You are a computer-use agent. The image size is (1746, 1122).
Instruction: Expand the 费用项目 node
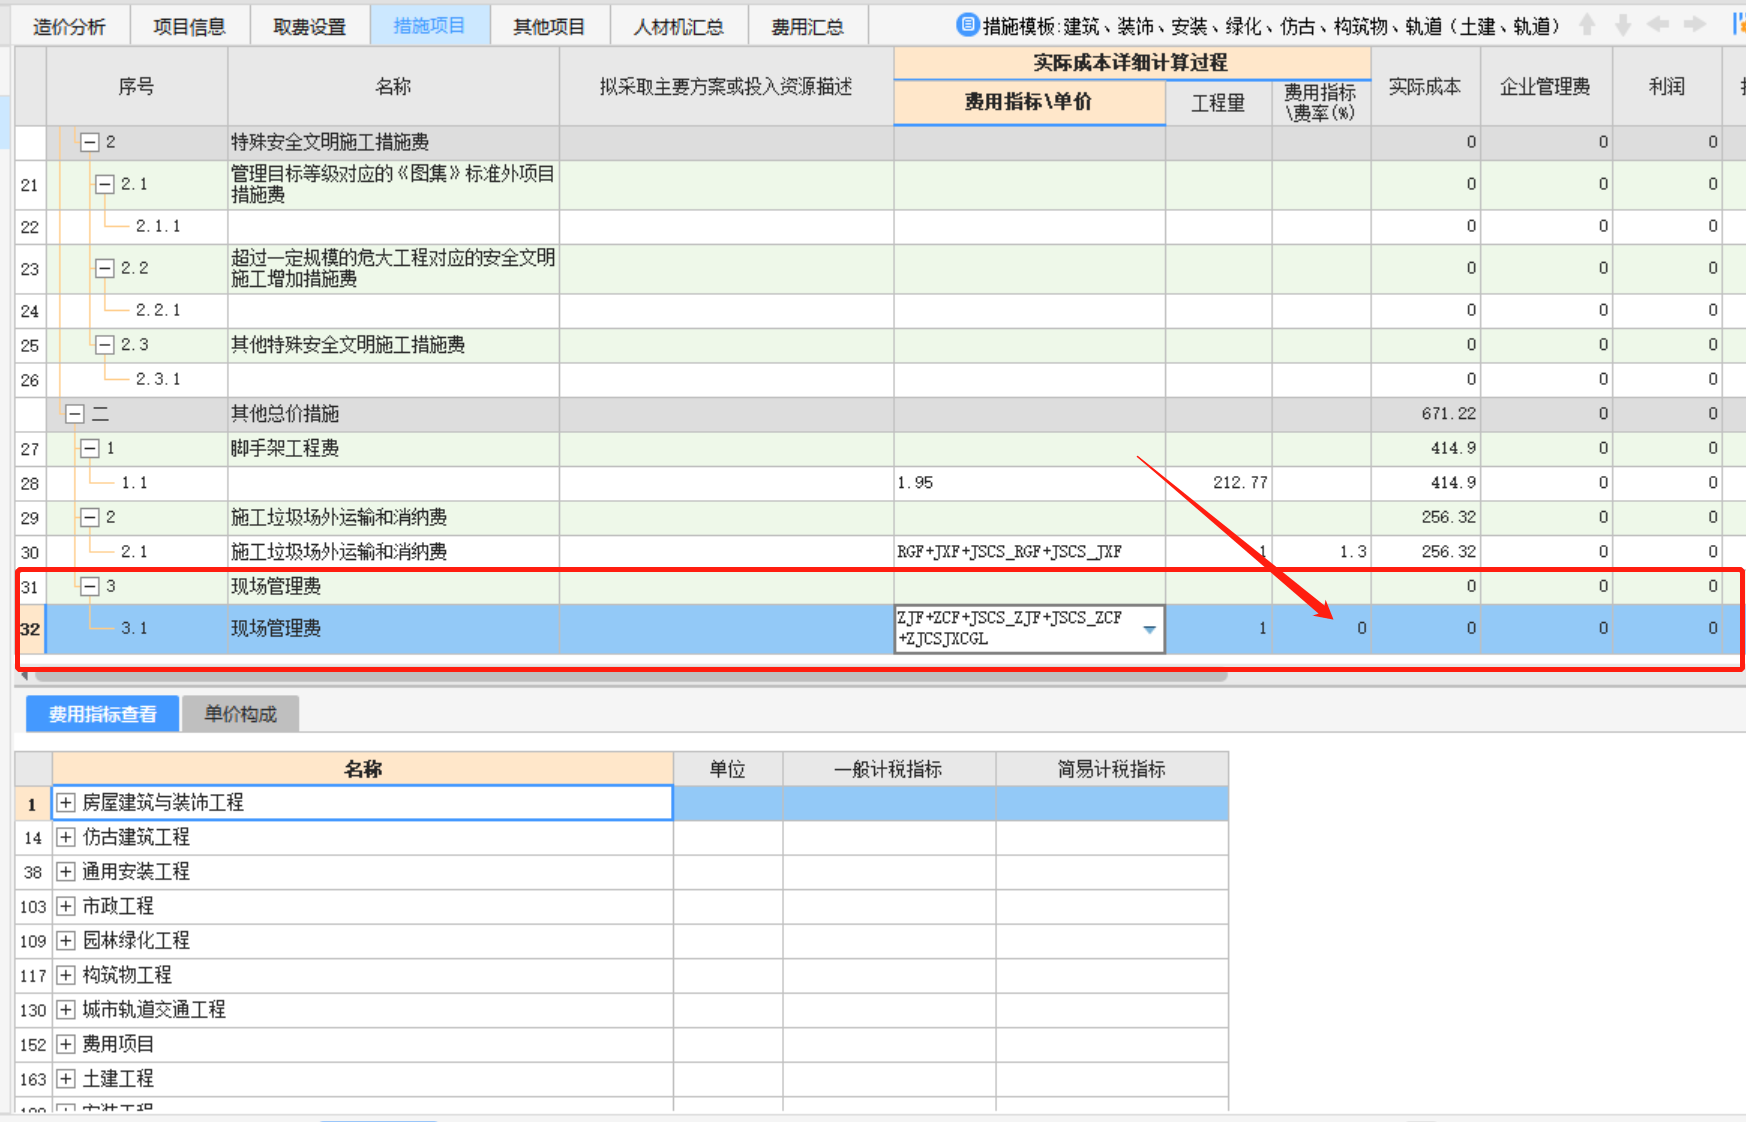point(66,1044)
